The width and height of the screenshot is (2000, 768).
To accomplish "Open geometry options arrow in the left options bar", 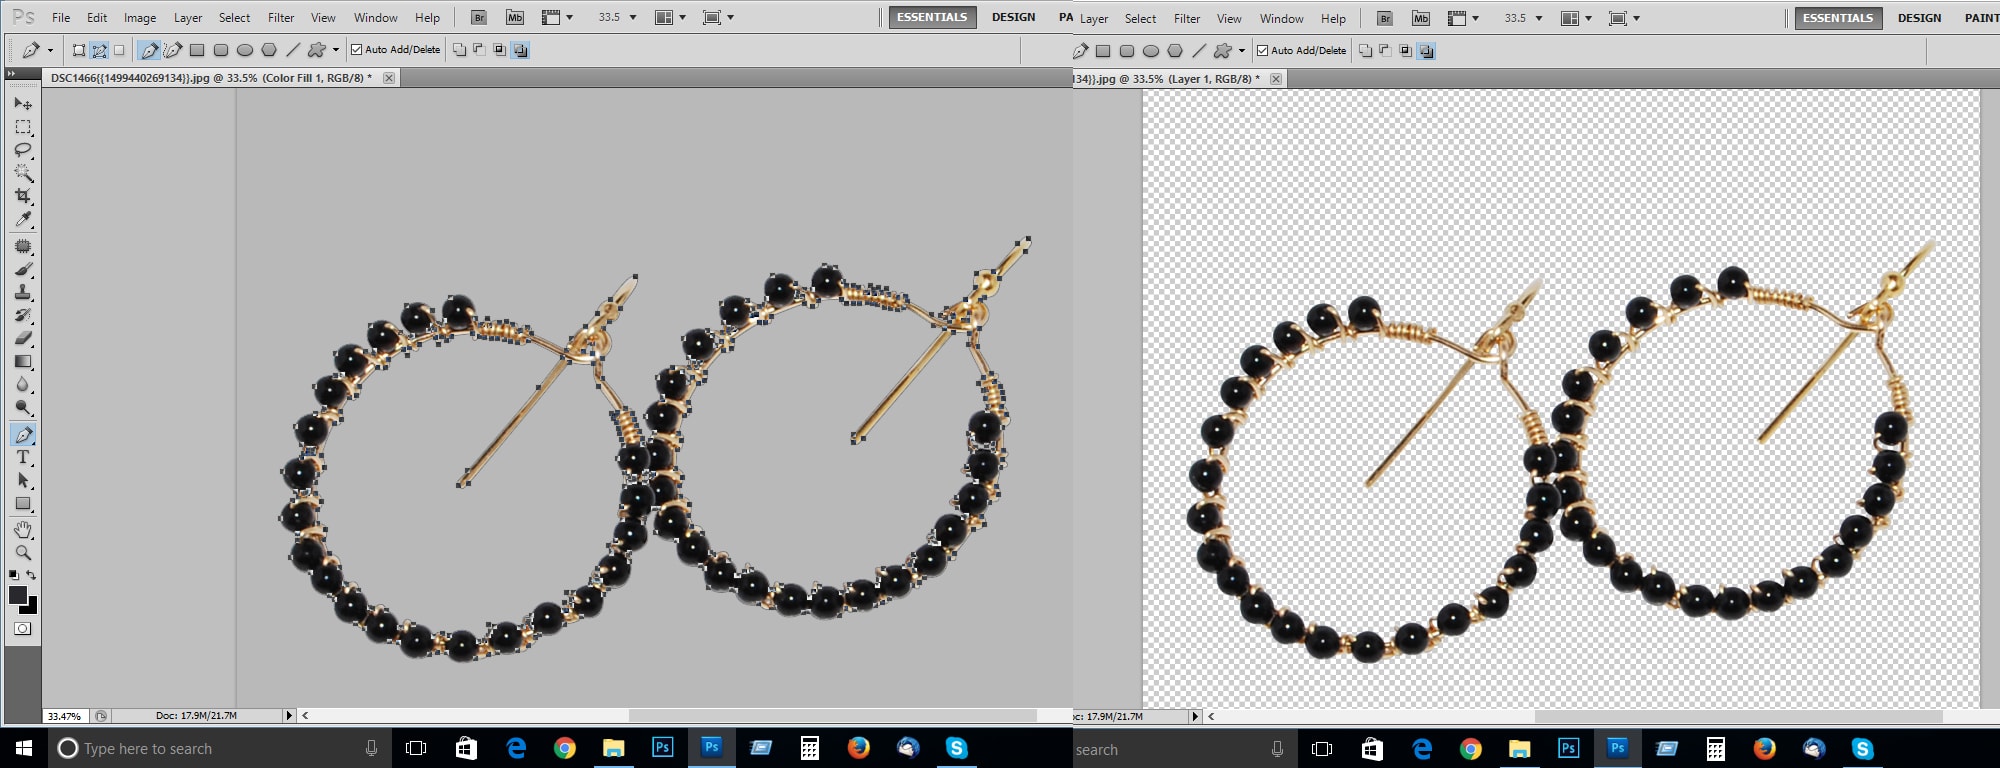I will [336, 49].
